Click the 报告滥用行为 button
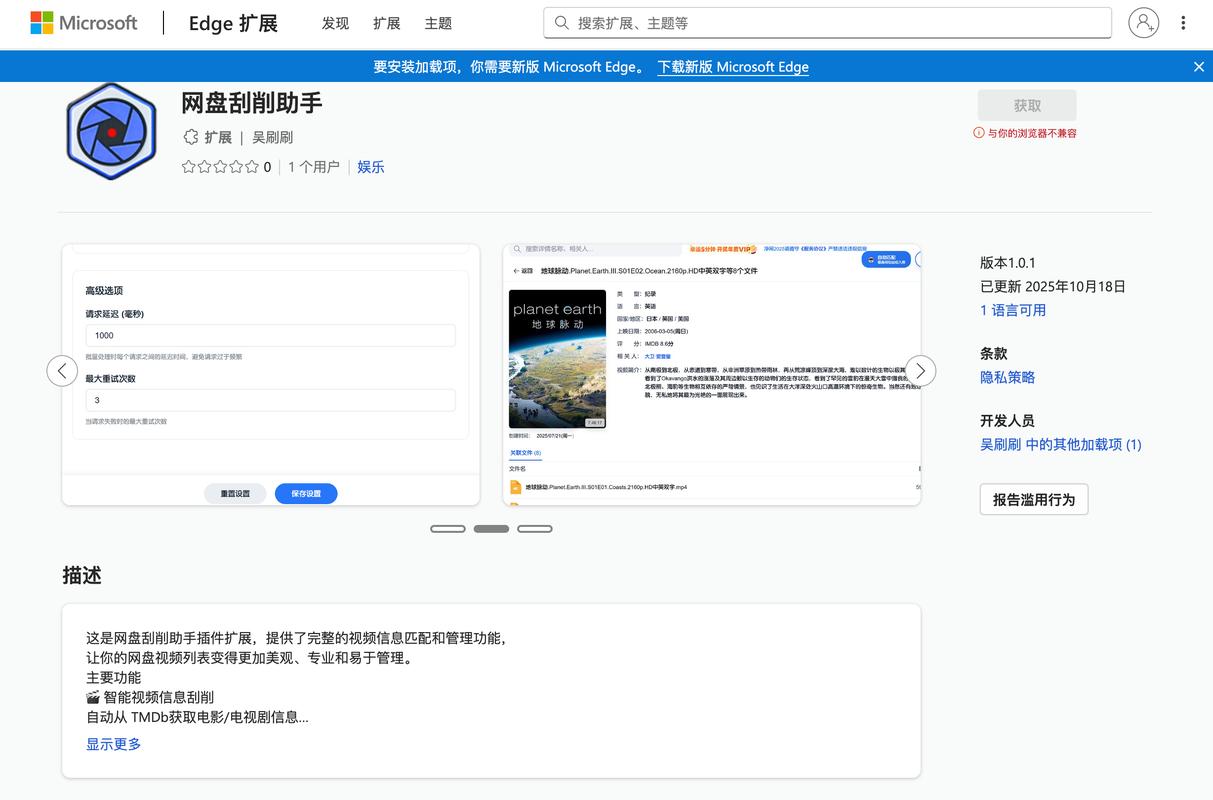1213x800 pixels. (1034, 499)
